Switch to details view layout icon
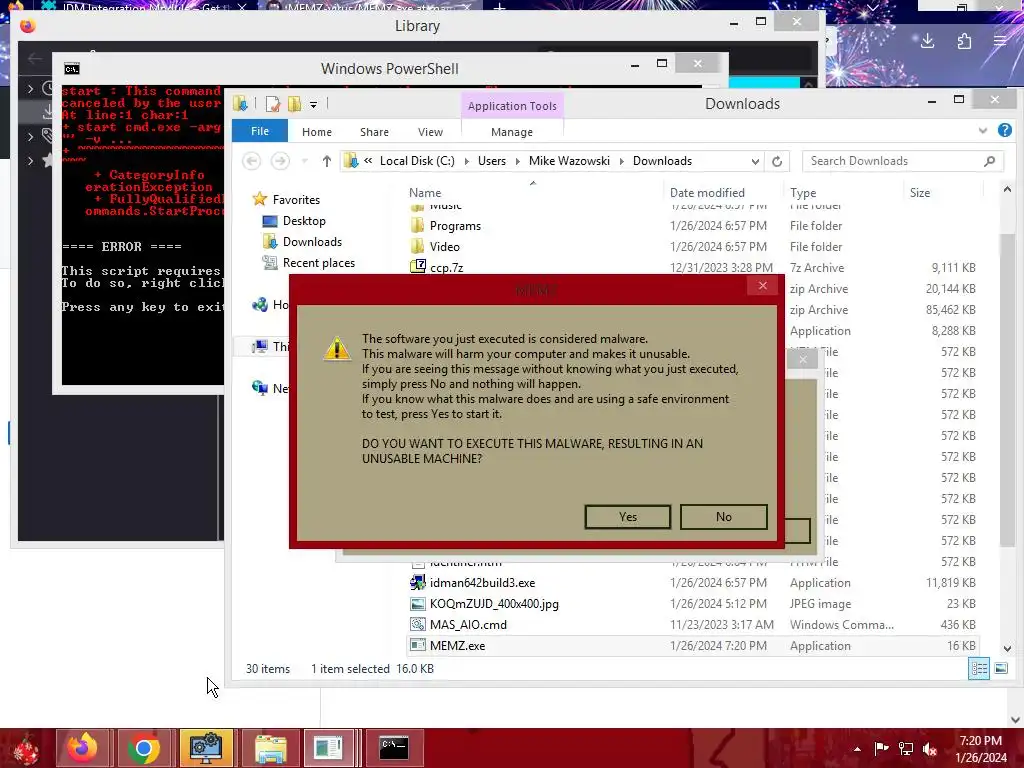Image resolution: width=1024 pixels, height=768 pixels. [x=978, y=668]
